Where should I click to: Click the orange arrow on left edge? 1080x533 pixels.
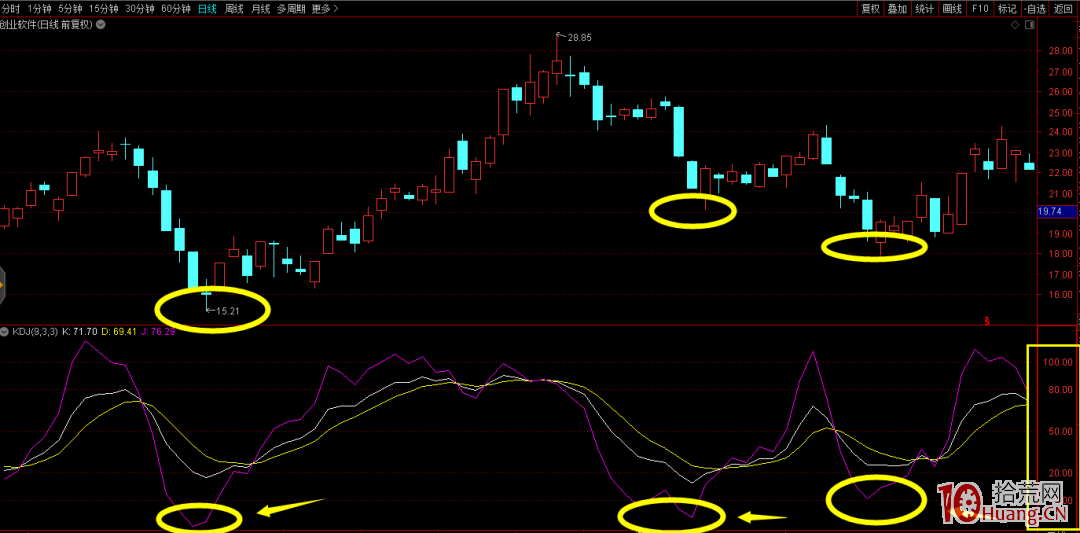[x=2, y=284]
